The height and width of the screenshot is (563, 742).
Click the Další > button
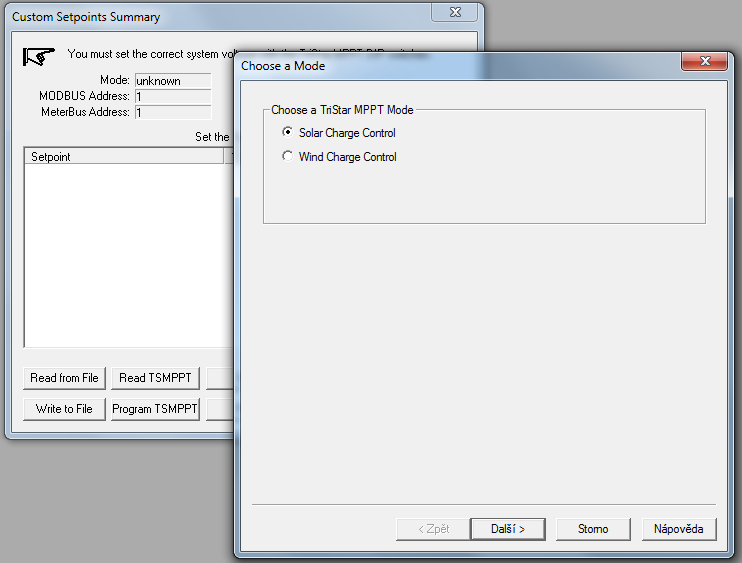click(508, 529)
